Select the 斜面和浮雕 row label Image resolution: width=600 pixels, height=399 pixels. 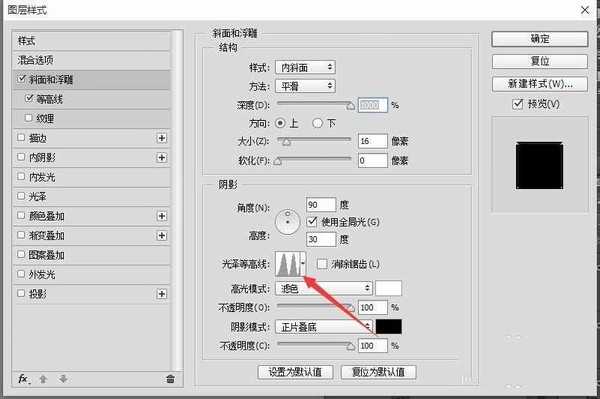tap(51, 80)
